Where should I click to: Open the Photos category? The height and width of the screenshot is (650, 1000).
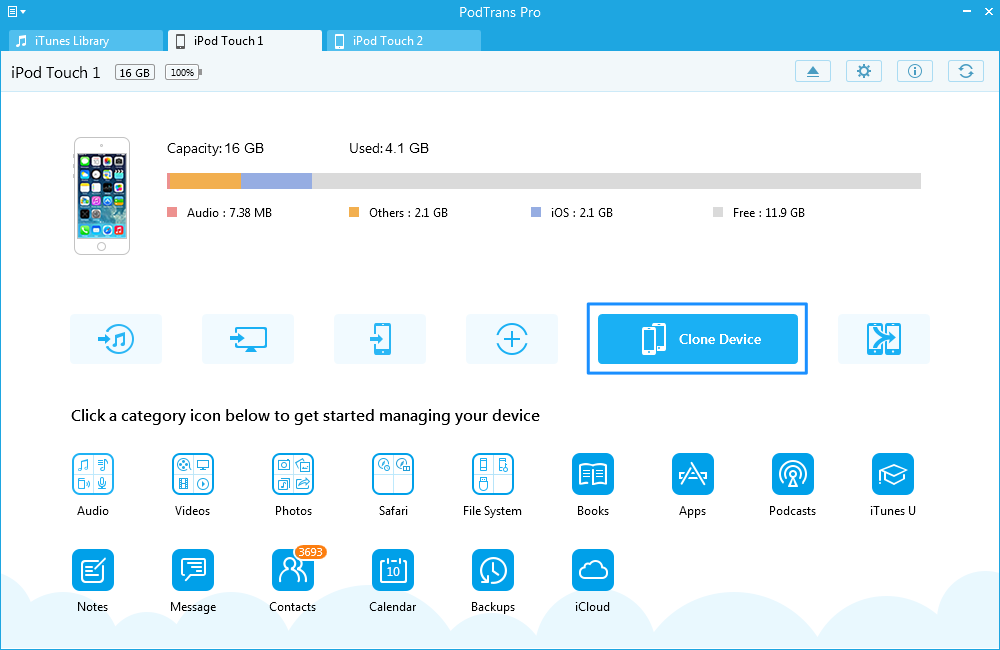pos(293,474)
